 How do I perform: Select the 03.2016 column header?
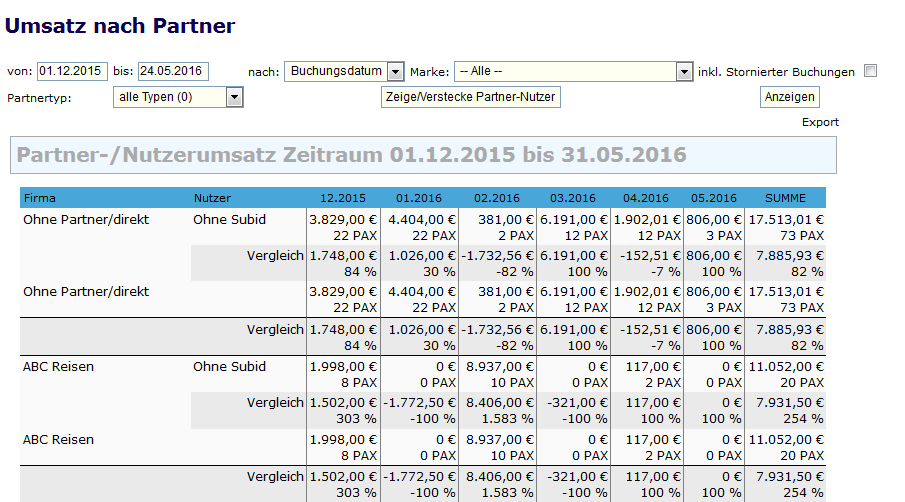click(573, 198)
